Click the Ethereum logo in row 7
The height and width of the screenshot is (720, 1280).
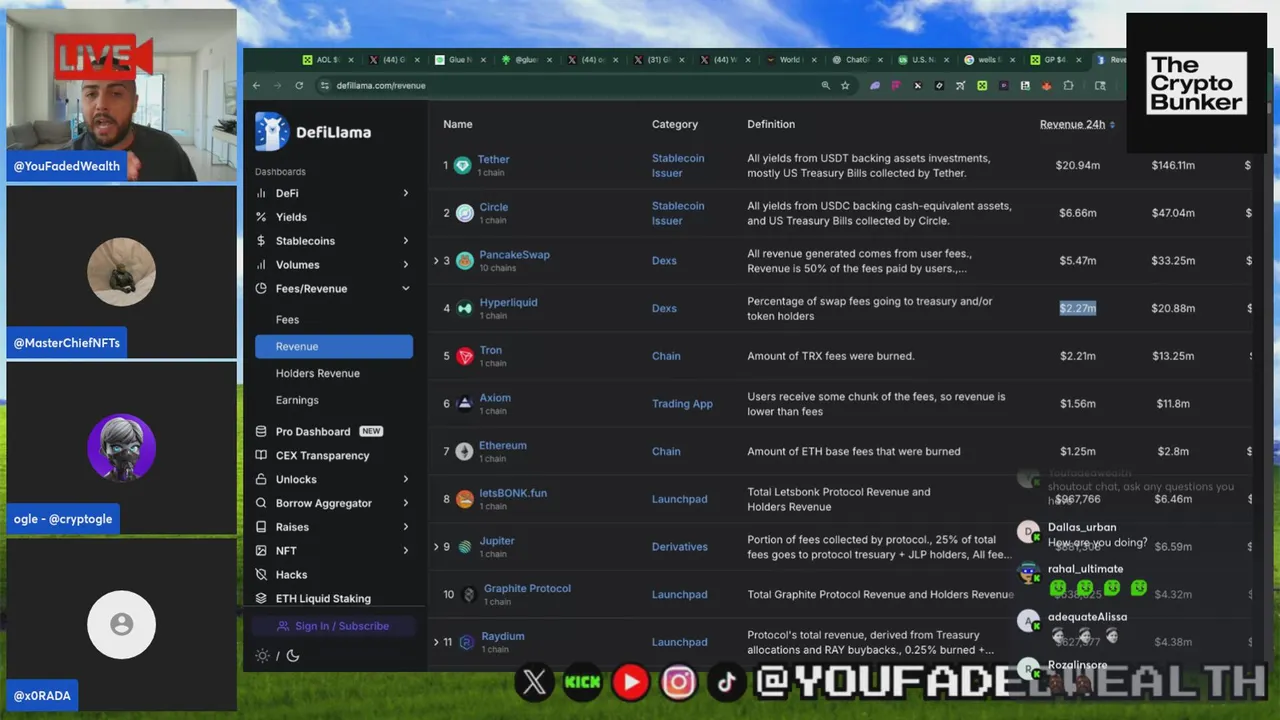click(465, 452)
